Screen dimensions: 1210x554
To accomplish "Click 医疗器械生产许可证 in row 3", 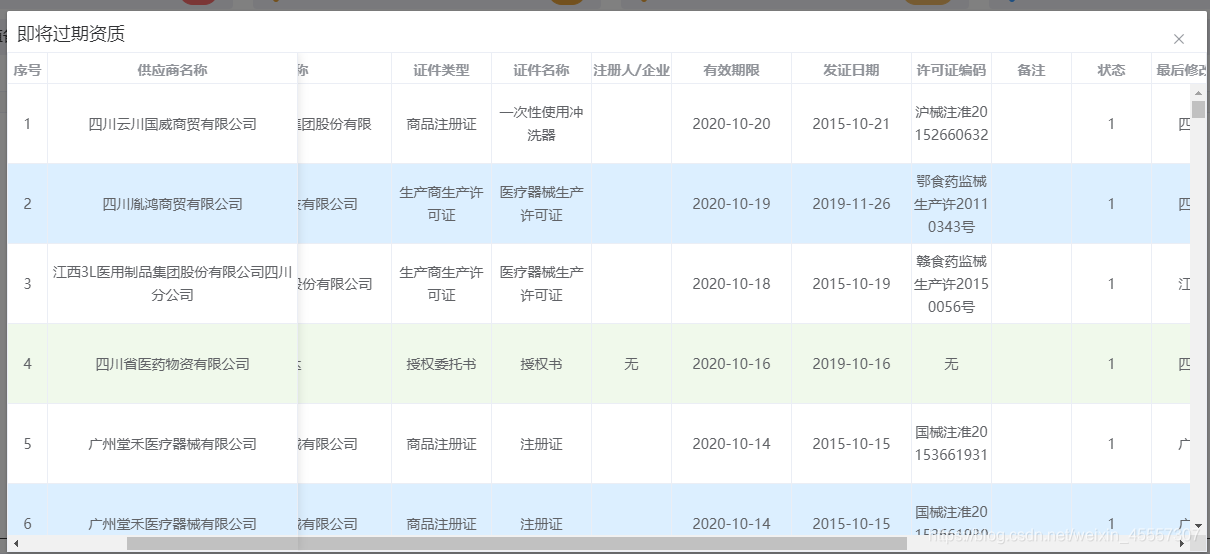I will pos(541,284).
